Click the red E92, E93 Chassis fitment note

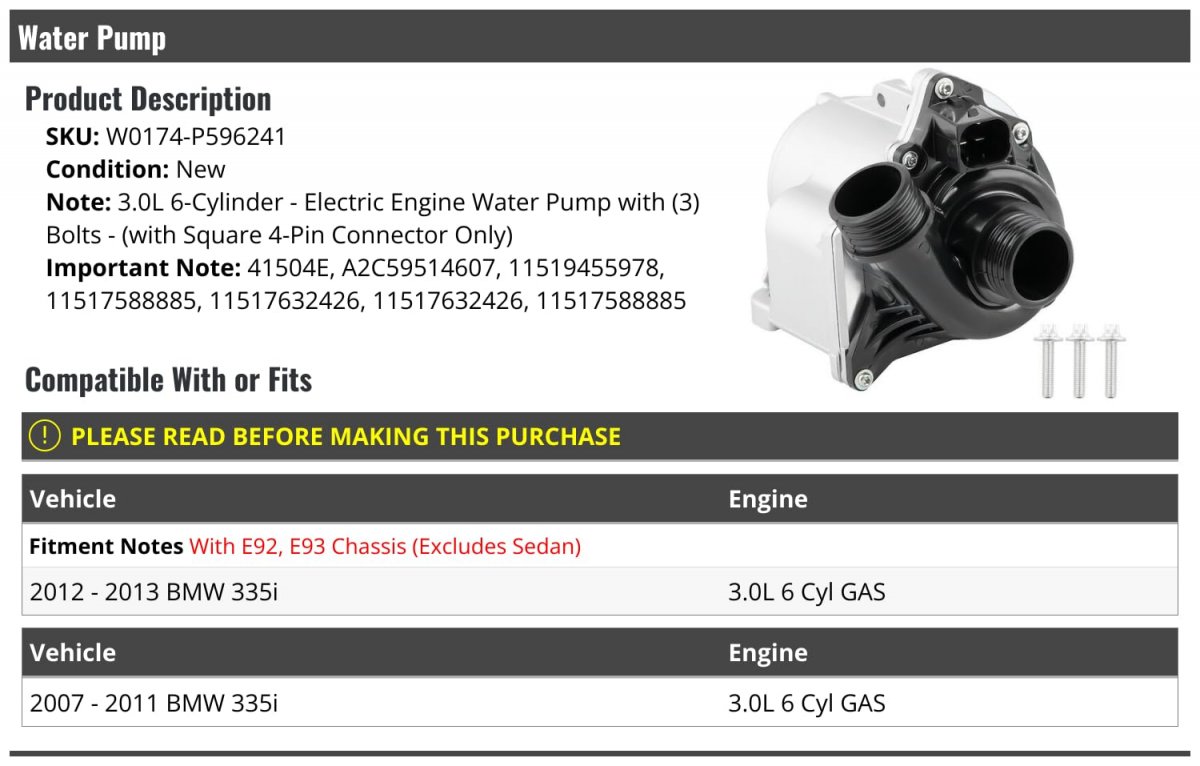point(385,546)
